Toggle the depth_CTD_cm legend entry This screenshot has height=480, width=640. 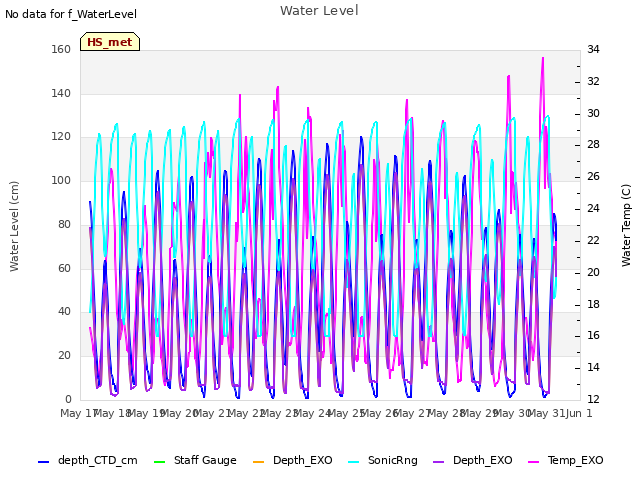pos(88,460)
